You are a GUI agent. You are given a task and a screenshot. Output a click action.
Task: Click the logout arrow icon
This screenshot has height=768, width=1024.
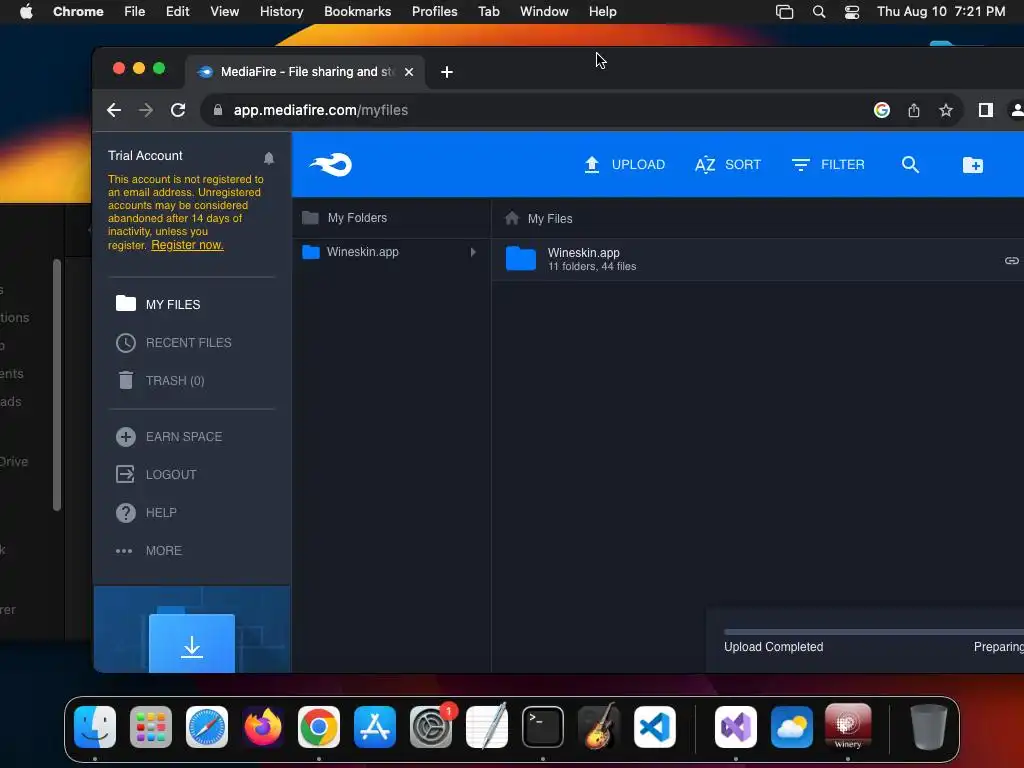click(125, 474)
